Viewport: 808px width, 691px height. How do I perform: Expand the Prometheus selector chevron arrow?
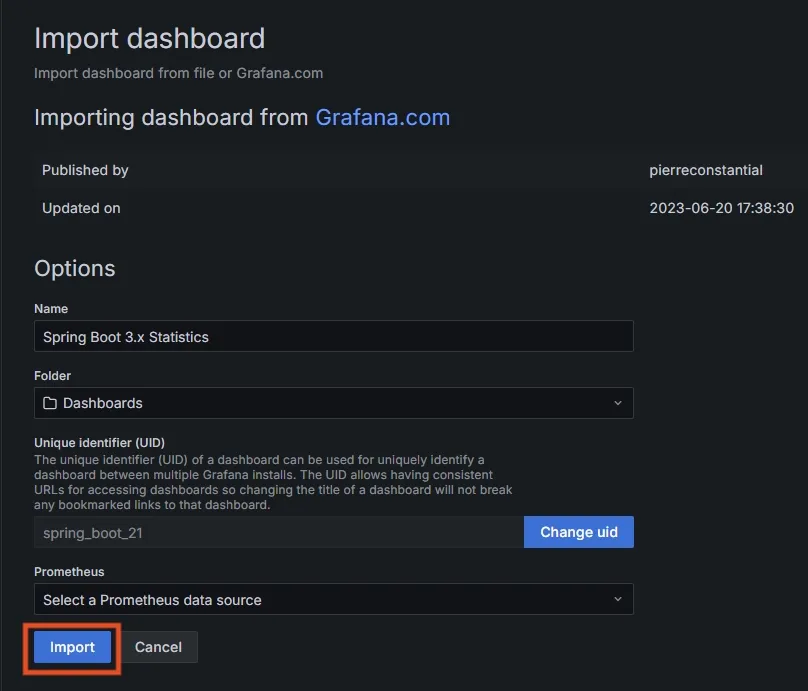point(618,599)
